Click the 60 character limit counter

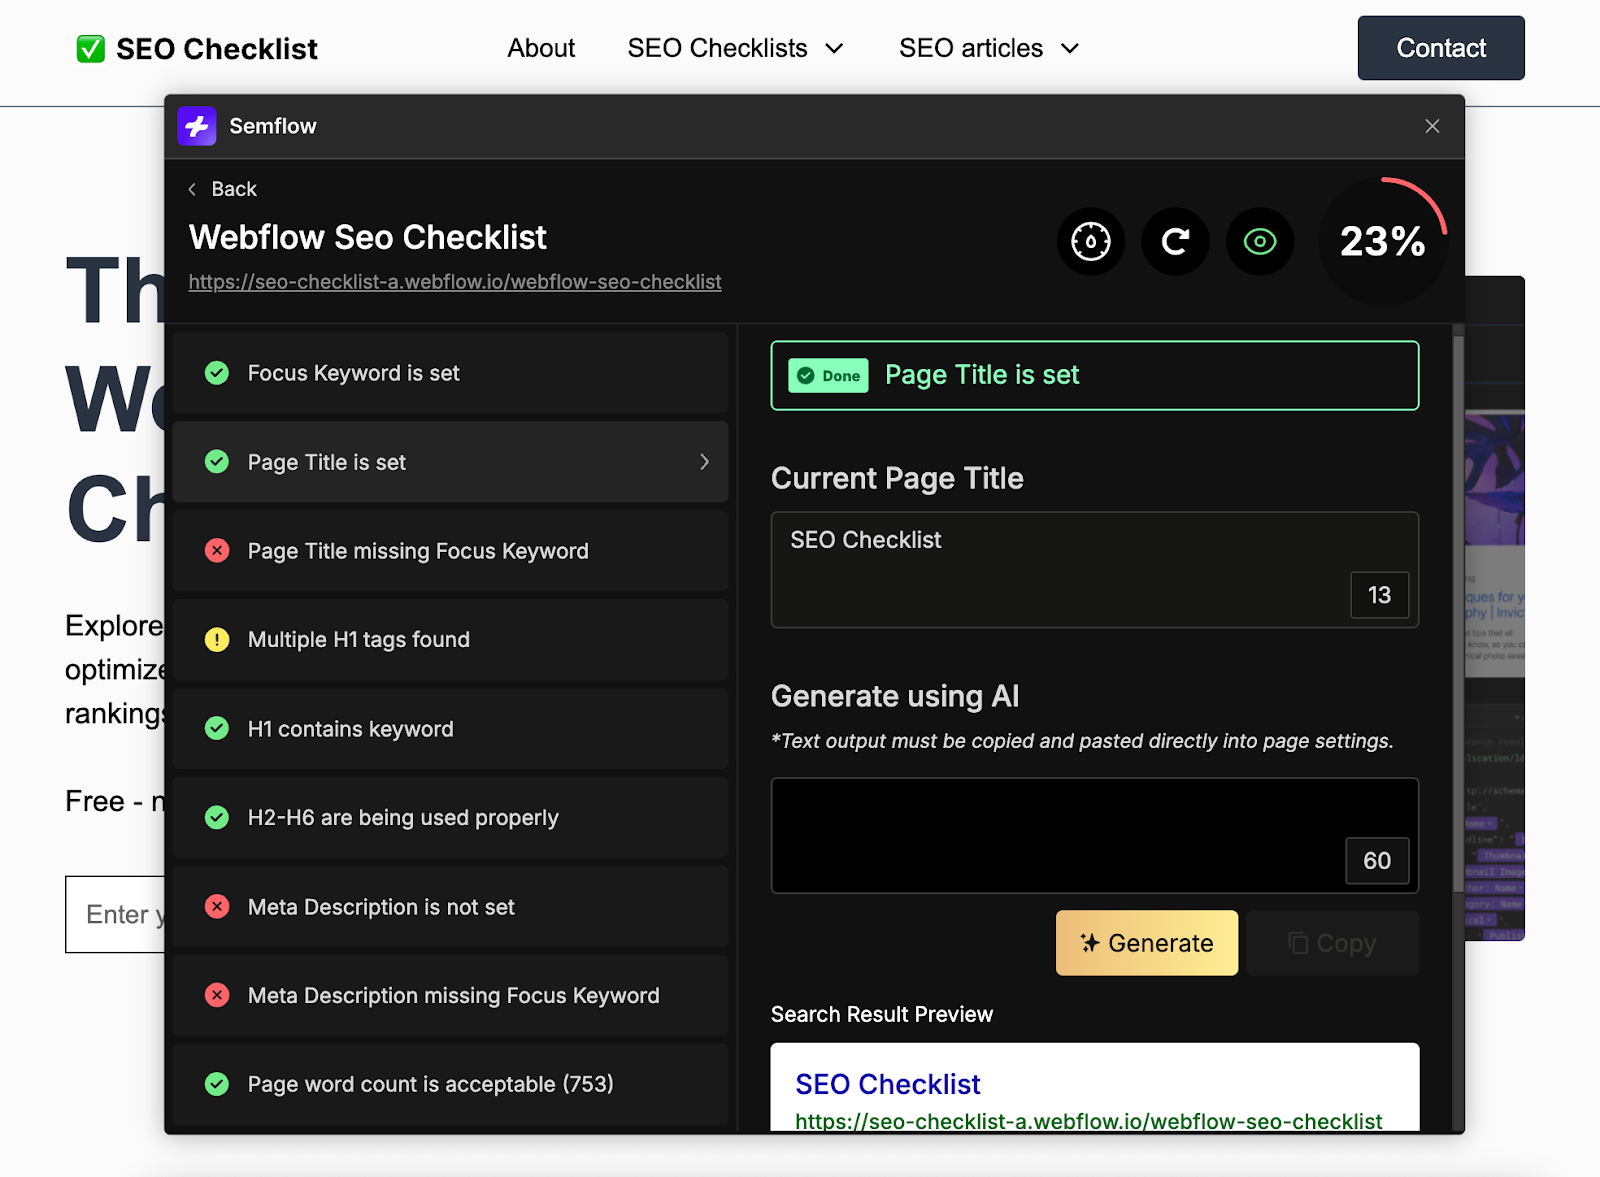coord(1377,861)
